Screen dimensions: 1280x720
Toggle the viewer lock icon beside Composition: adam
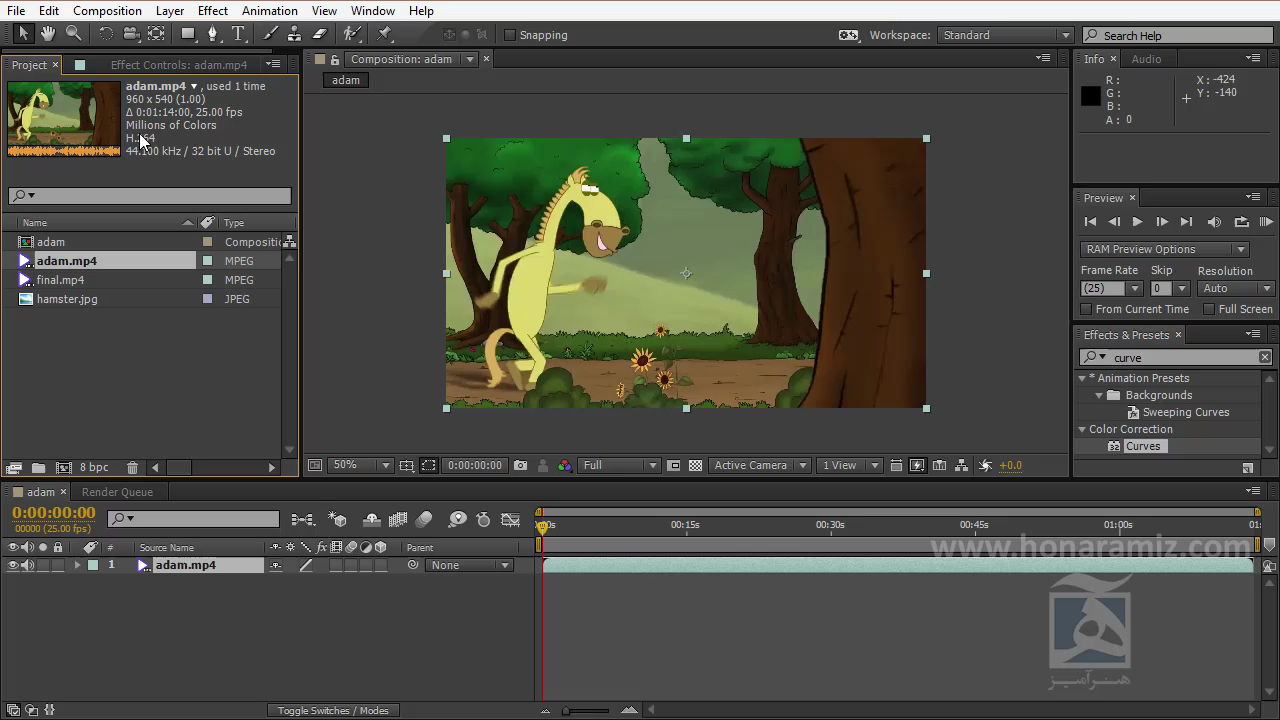(x=335, y=59)
